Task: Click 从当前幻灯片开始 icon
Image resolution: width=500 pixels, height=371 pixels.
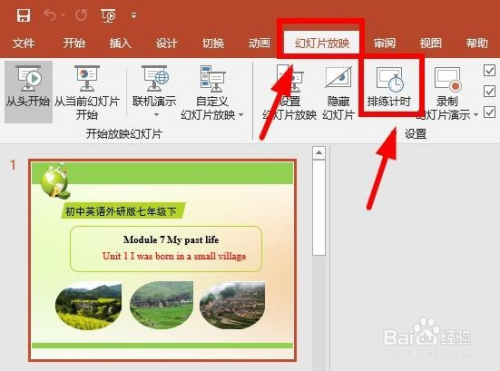Action: (x=87, y=79)
